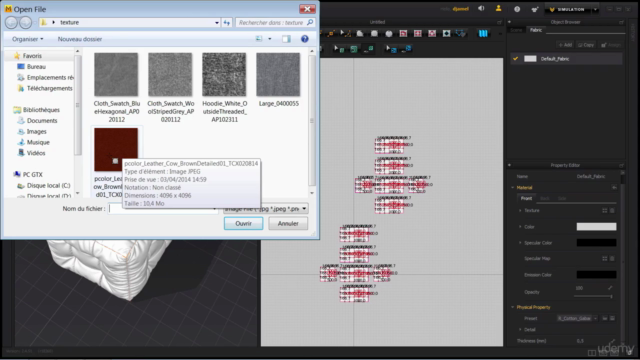Undock the Property Editor panel
640x360 pixels.
point(621,165)
